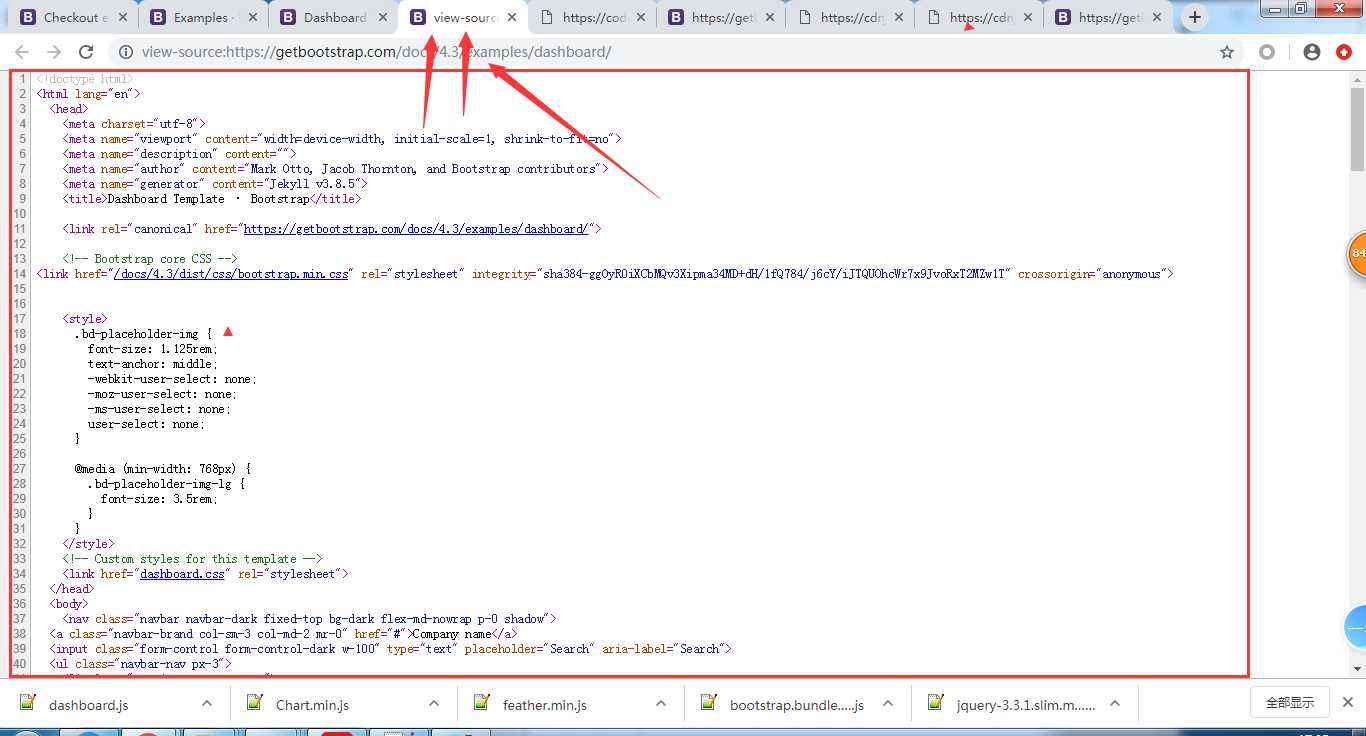
Task: Open site information icon in address bar
Action: [x=125, y=52]
